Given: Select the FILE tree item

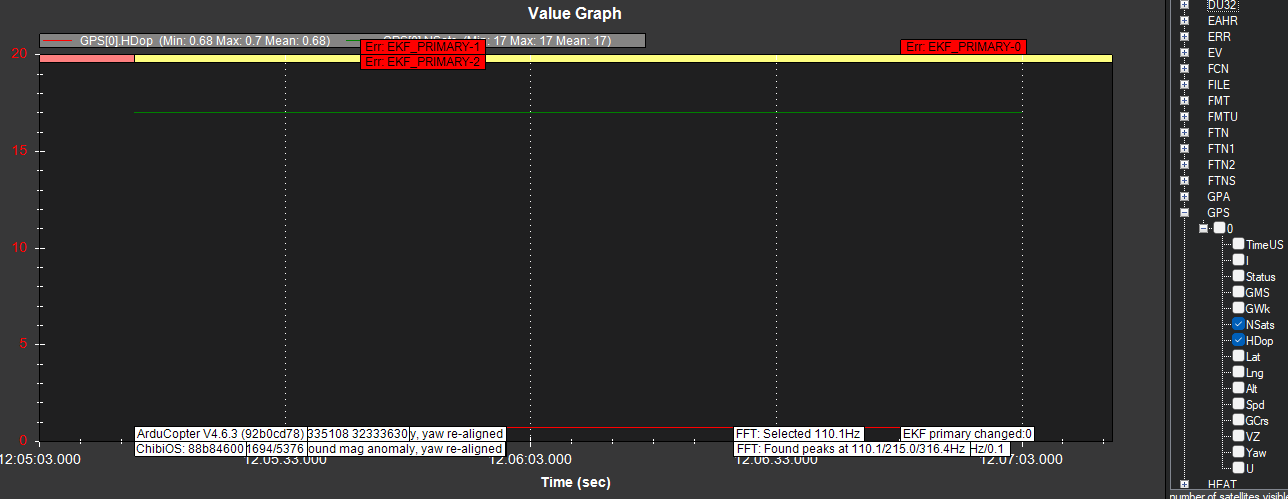Looking at the screenshot, I should (x=1218, y=85).
